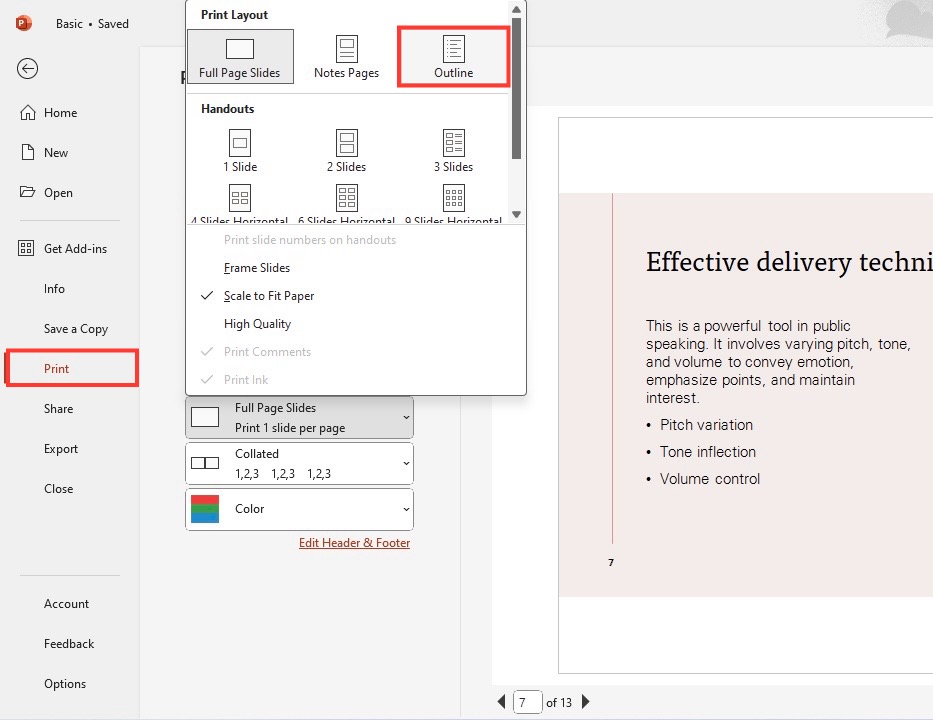Select the Outline print layout
The height and width of the screenshot is (720, 933).
[453, 57]
